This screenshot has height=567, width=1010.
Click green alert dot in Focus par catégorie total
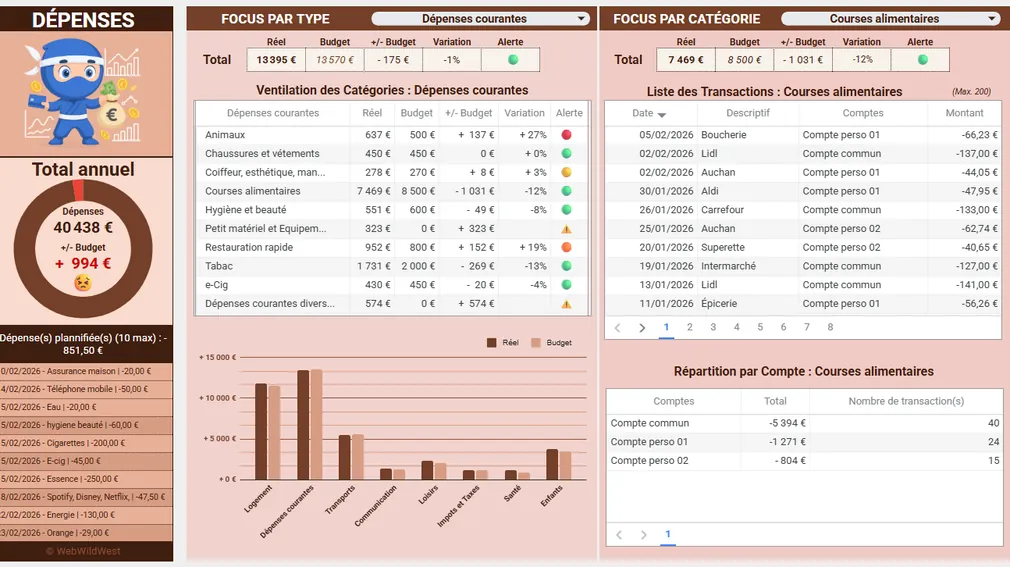(x=922, y=60)
